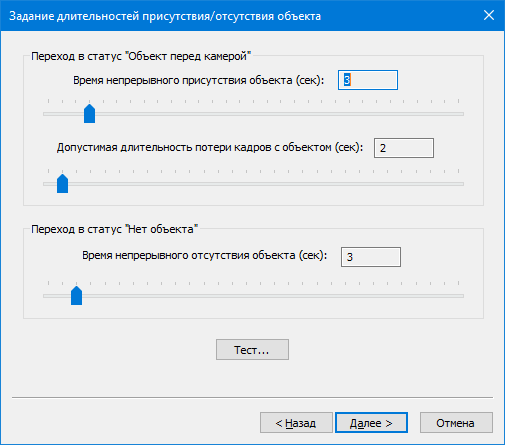Go back with the Назад button
This screenshot has height=445, width=505.
(296, 423)
